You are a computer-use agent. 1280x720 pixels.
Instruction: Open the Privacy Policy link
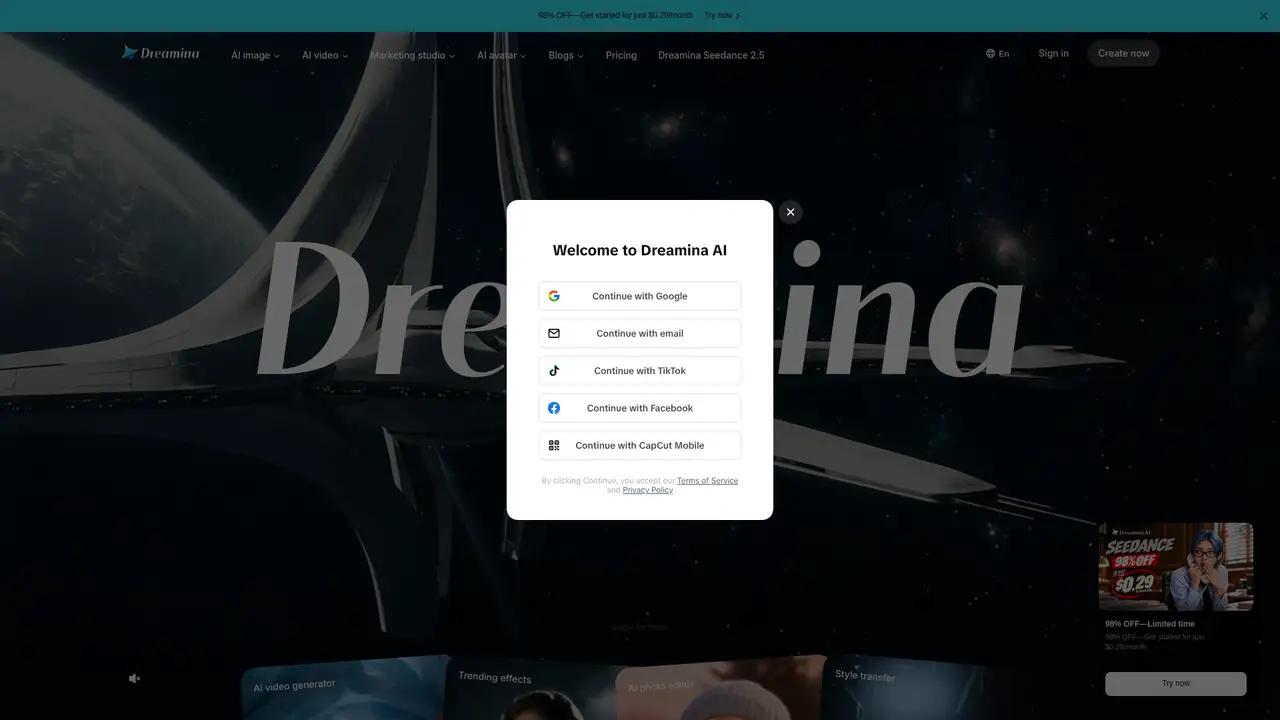[647, 490]
